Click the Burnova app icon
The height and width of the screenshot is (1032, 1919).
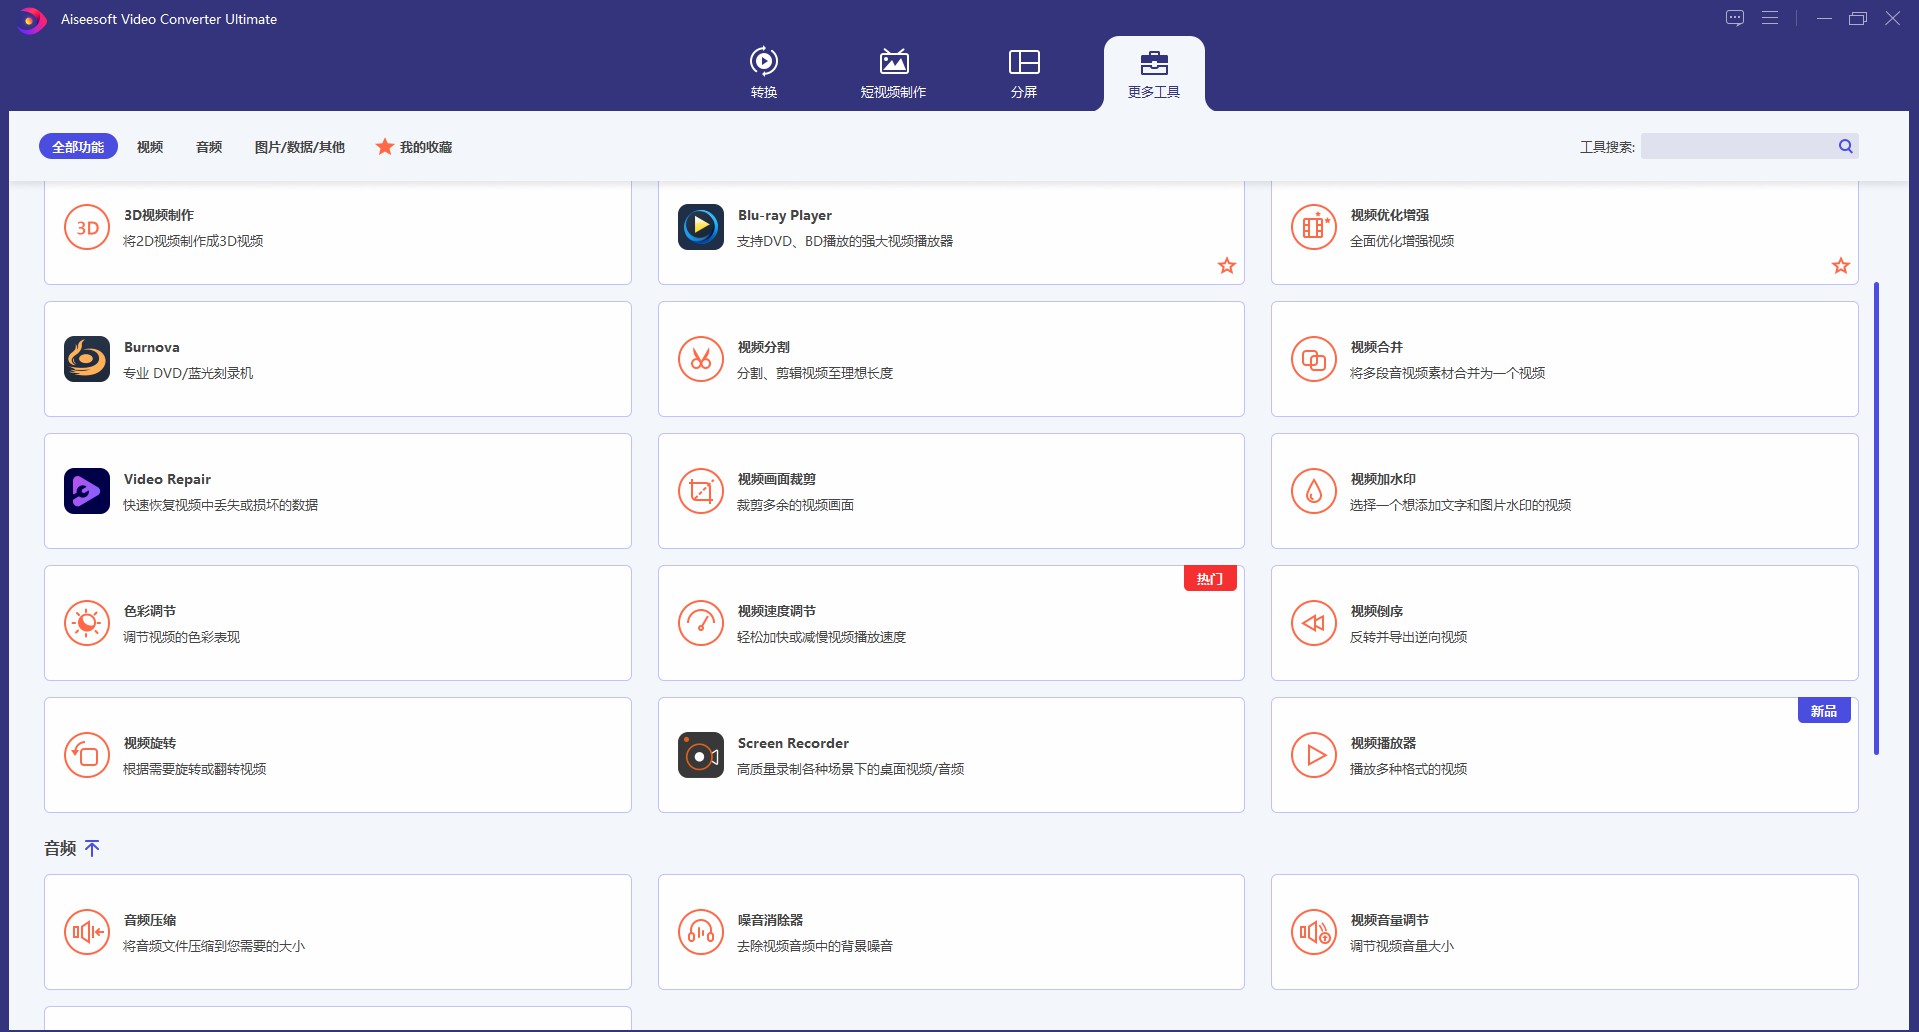point(87,359)
